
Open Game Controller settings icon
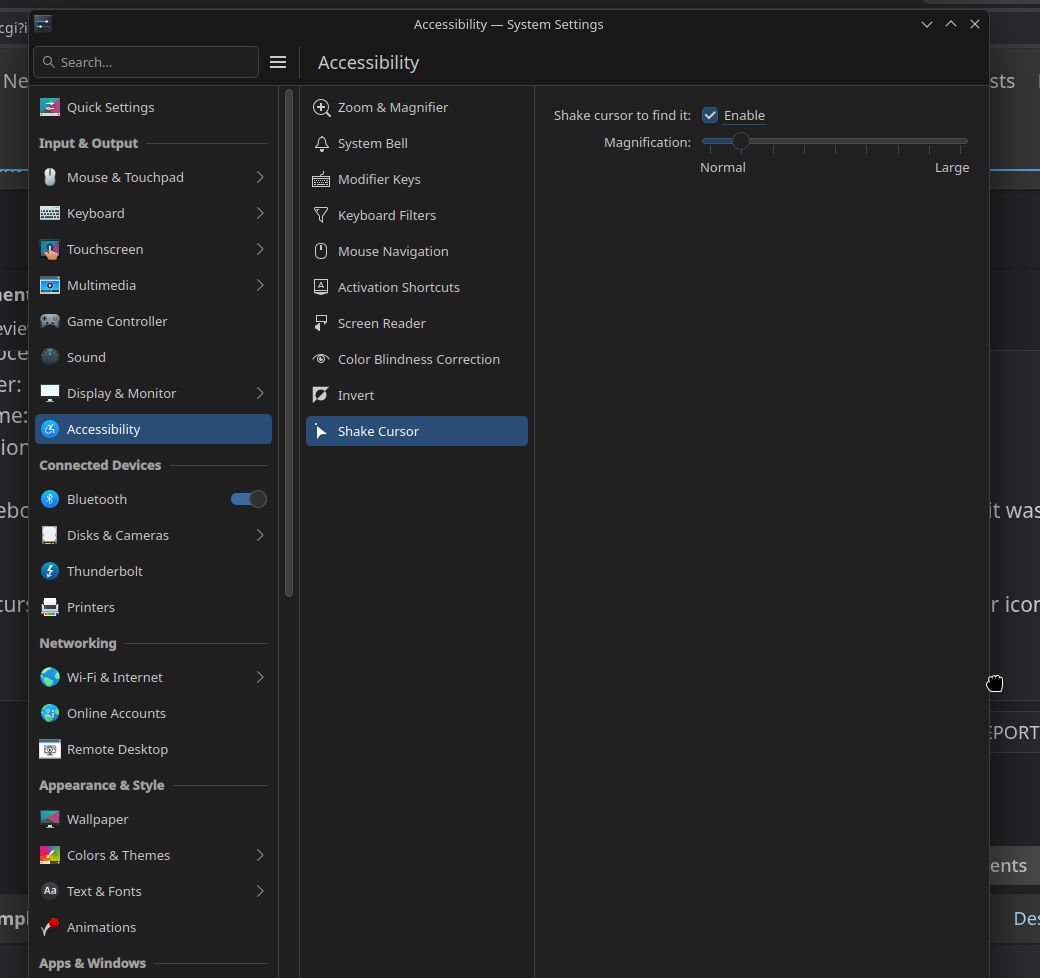coord(50,321)
